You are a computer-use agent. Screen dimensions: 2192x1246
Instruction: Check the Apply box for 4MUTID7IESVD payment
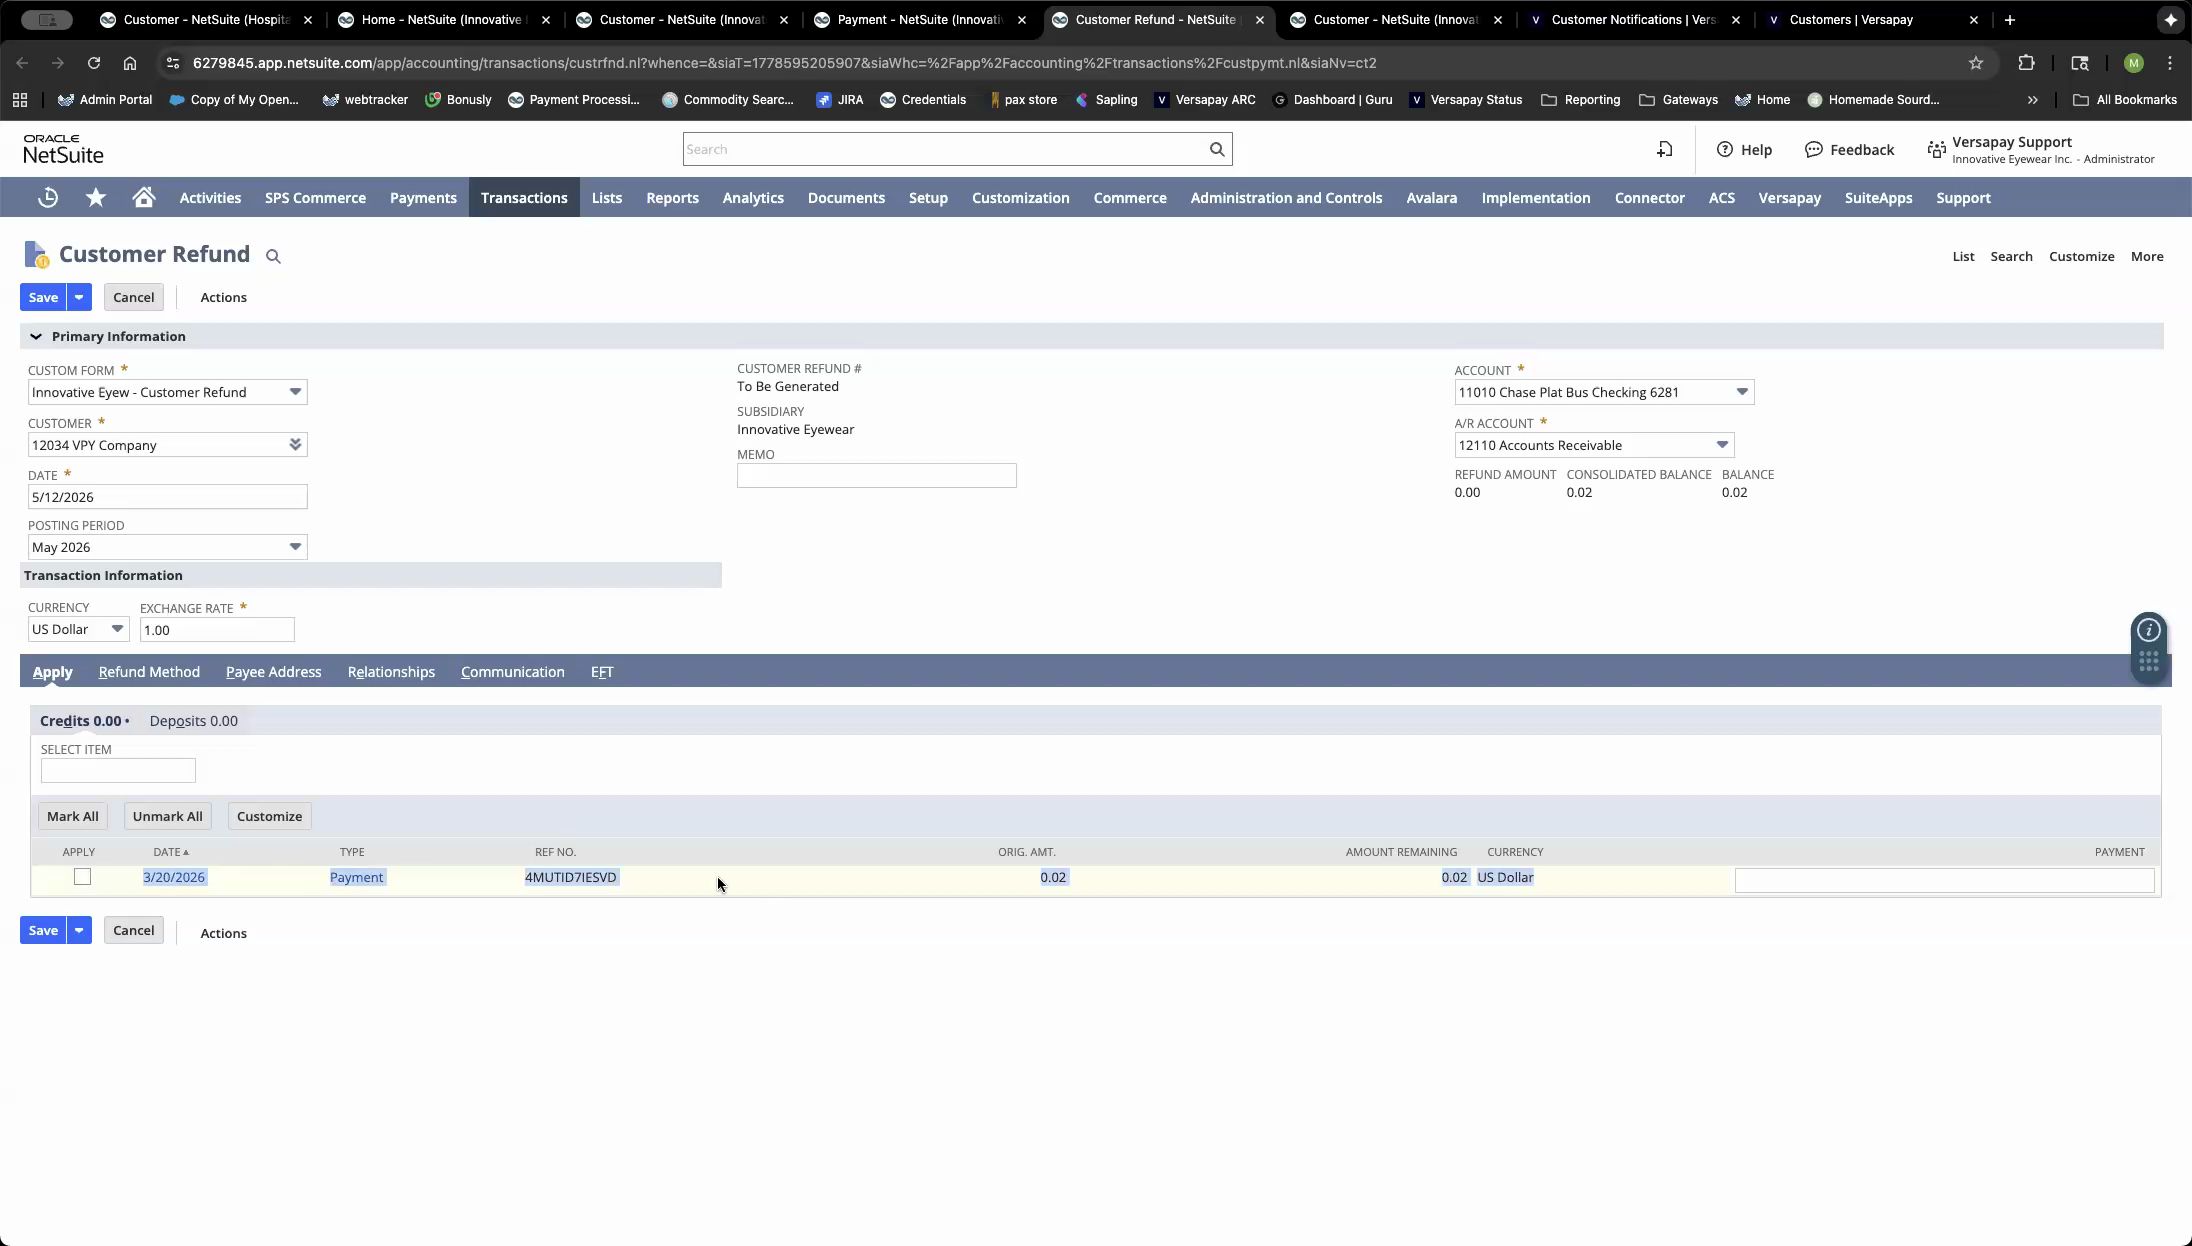pos(83,877)
